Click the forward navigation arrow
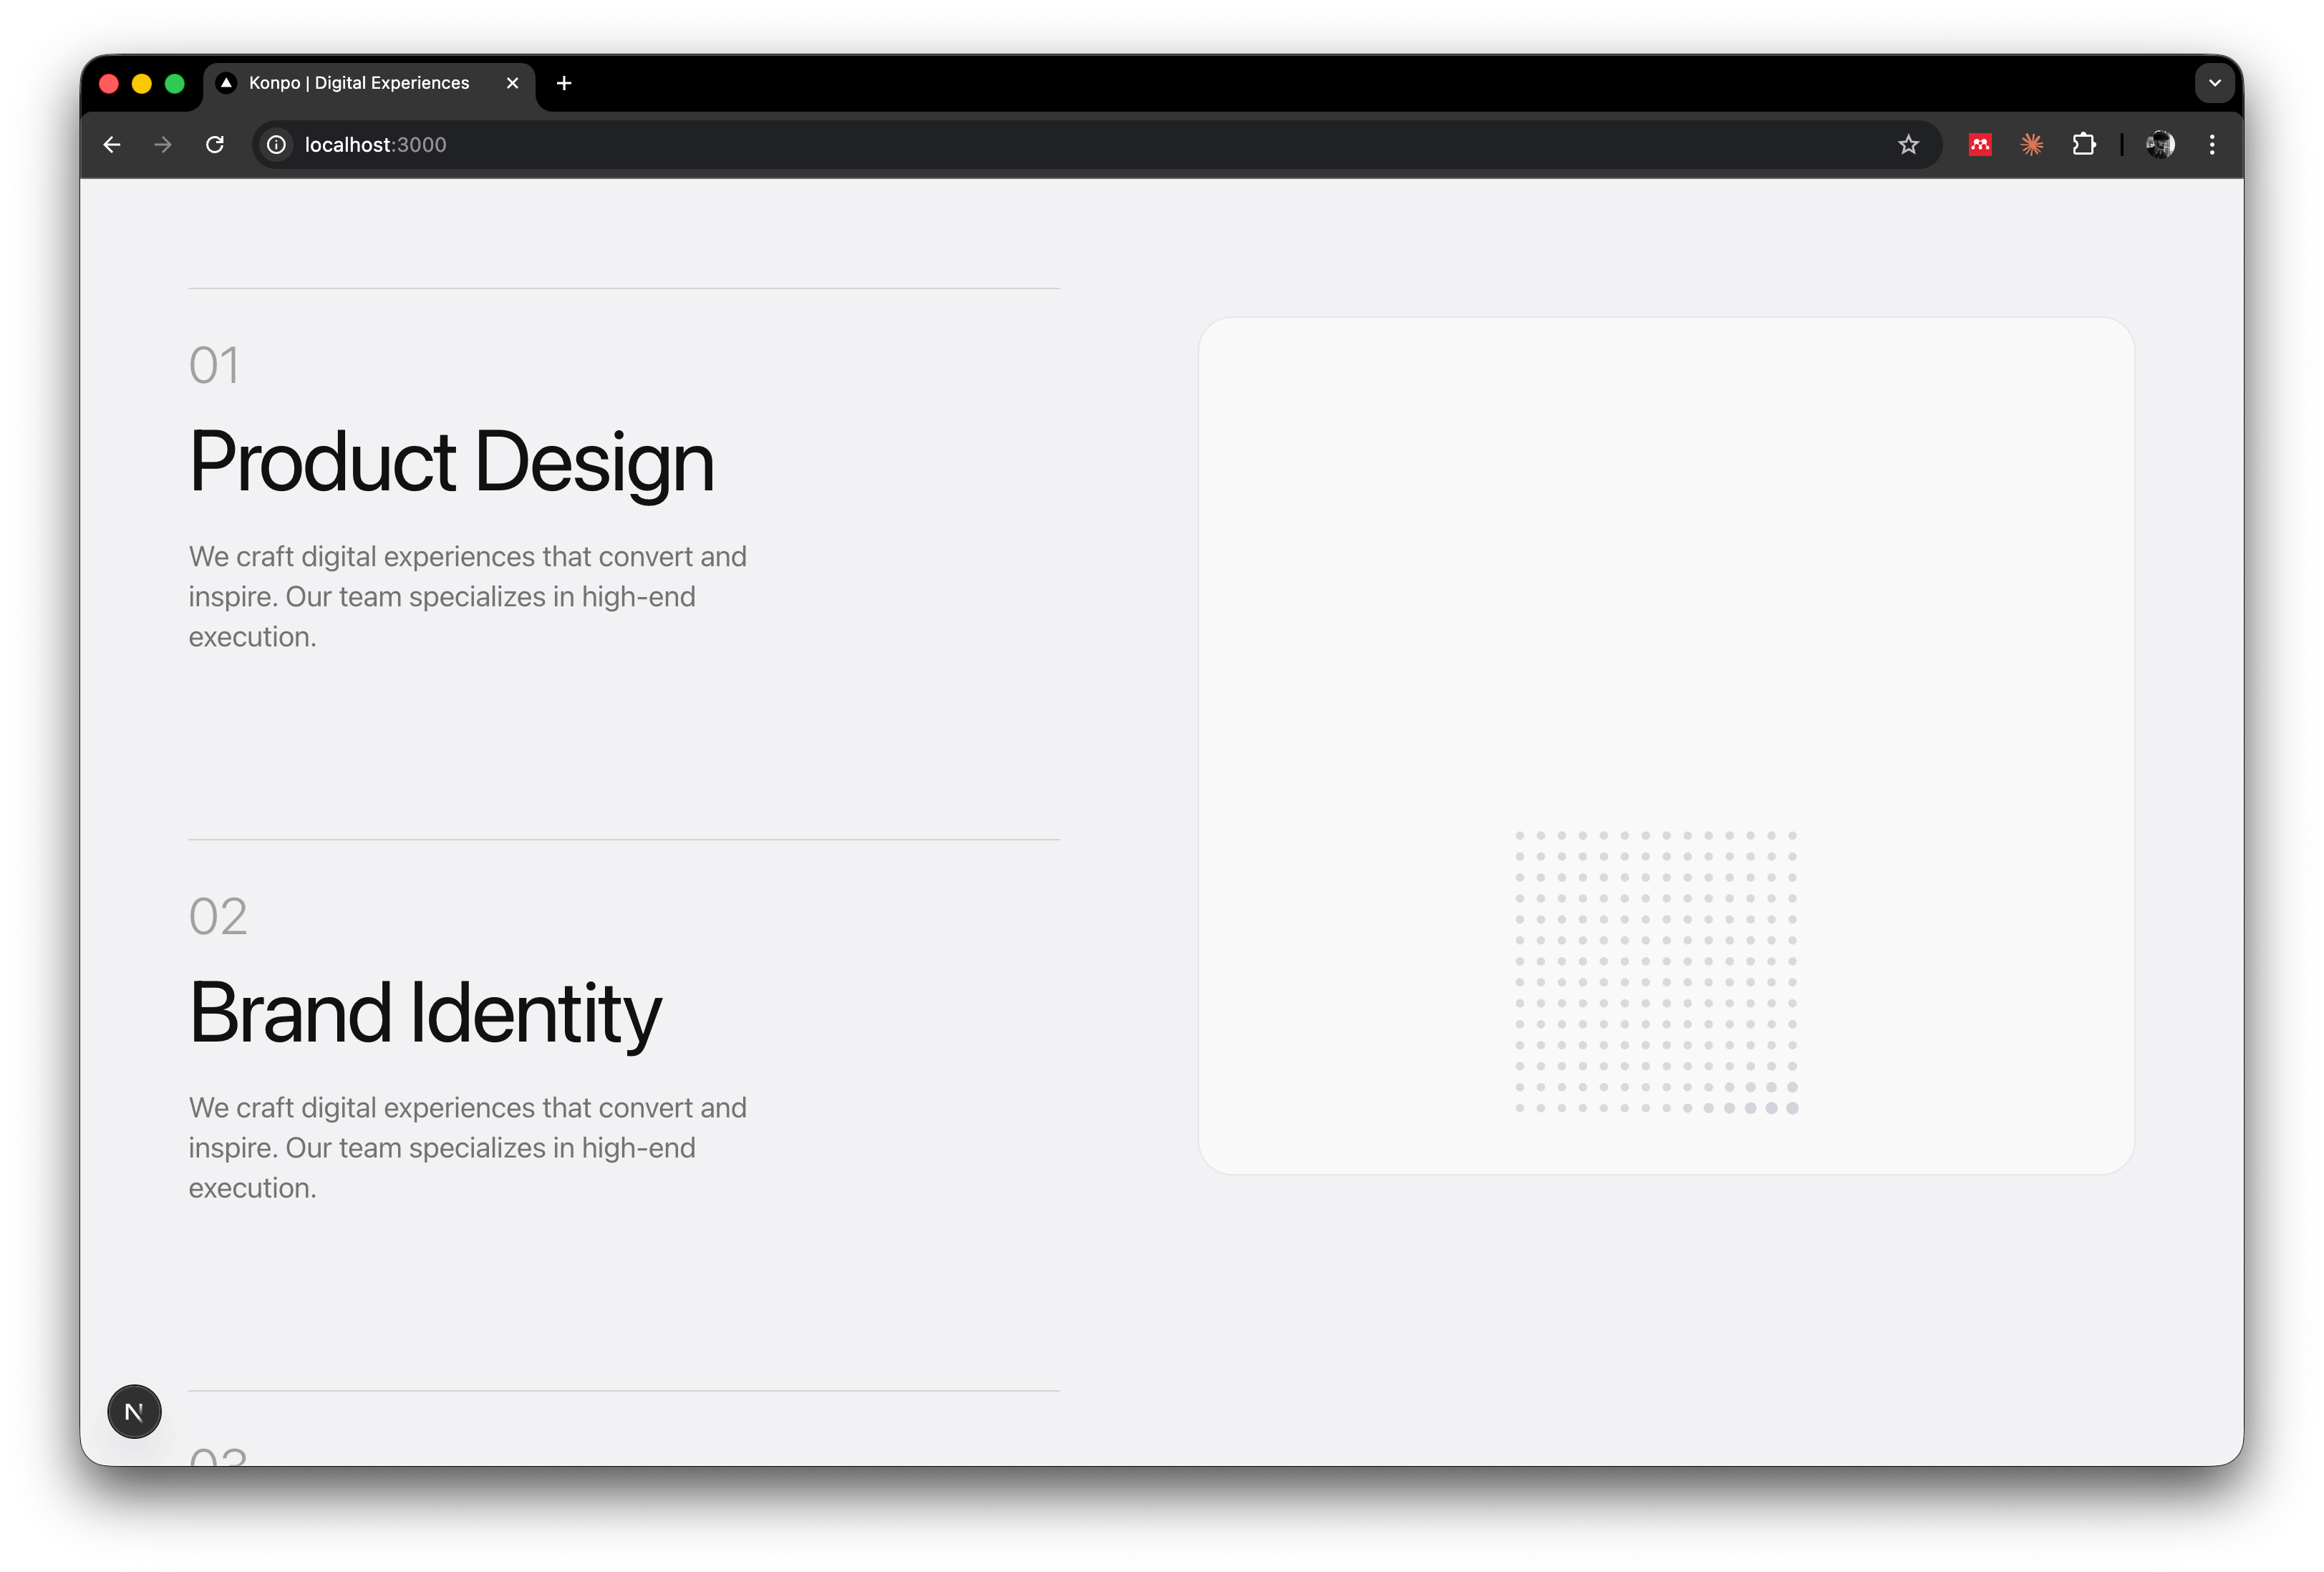This screenshot has width=2324, height=1572. [163, 145]
